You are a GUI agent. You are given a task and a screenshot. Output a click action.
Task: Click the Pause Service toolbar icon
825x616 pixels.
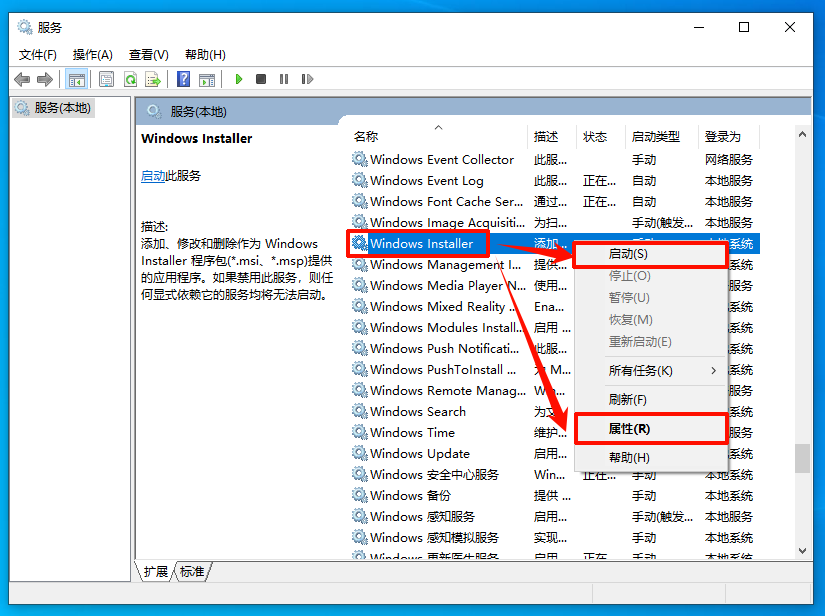click(282, 79)
